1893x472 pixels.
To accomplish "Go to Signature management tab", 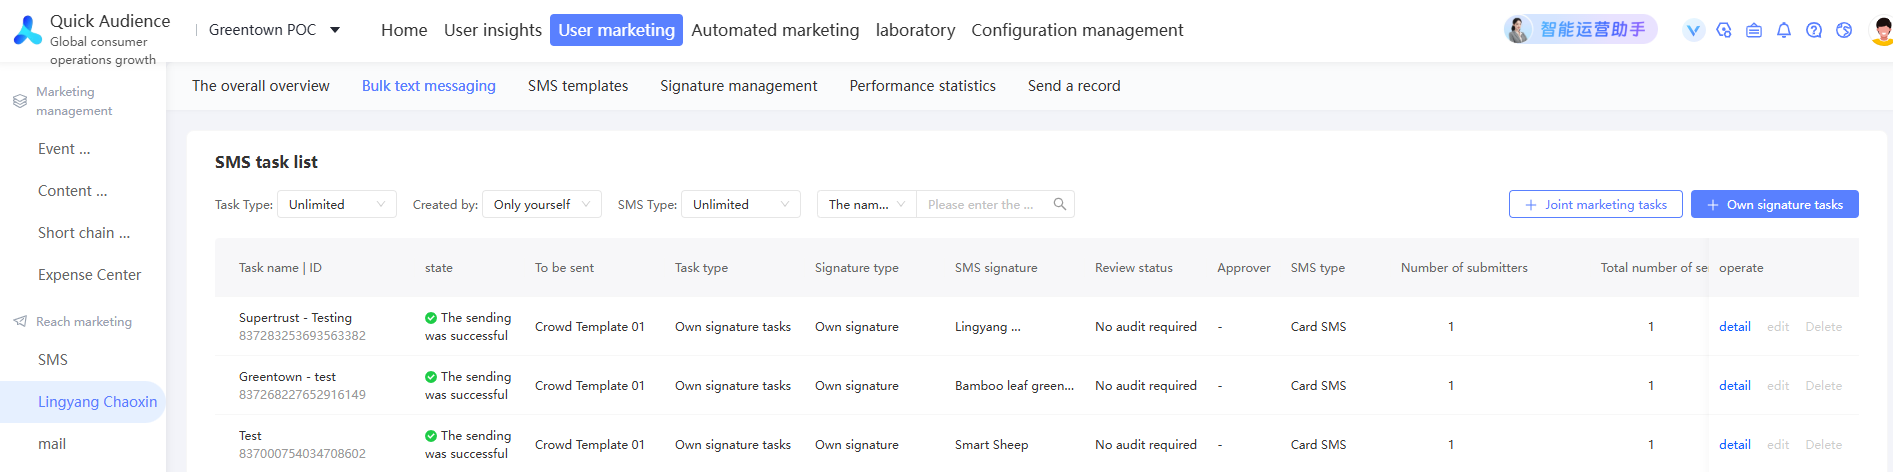I will (x=738, y=86).
